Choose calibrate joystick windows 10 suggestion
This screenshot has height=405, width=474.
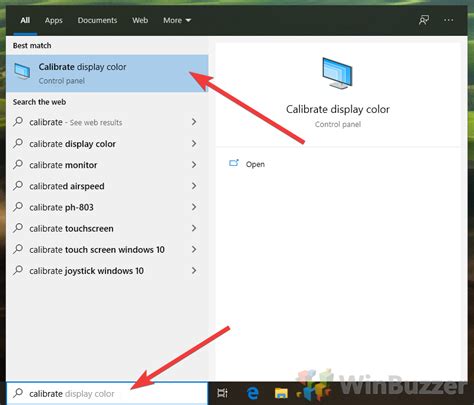click(x=107, y=271)
